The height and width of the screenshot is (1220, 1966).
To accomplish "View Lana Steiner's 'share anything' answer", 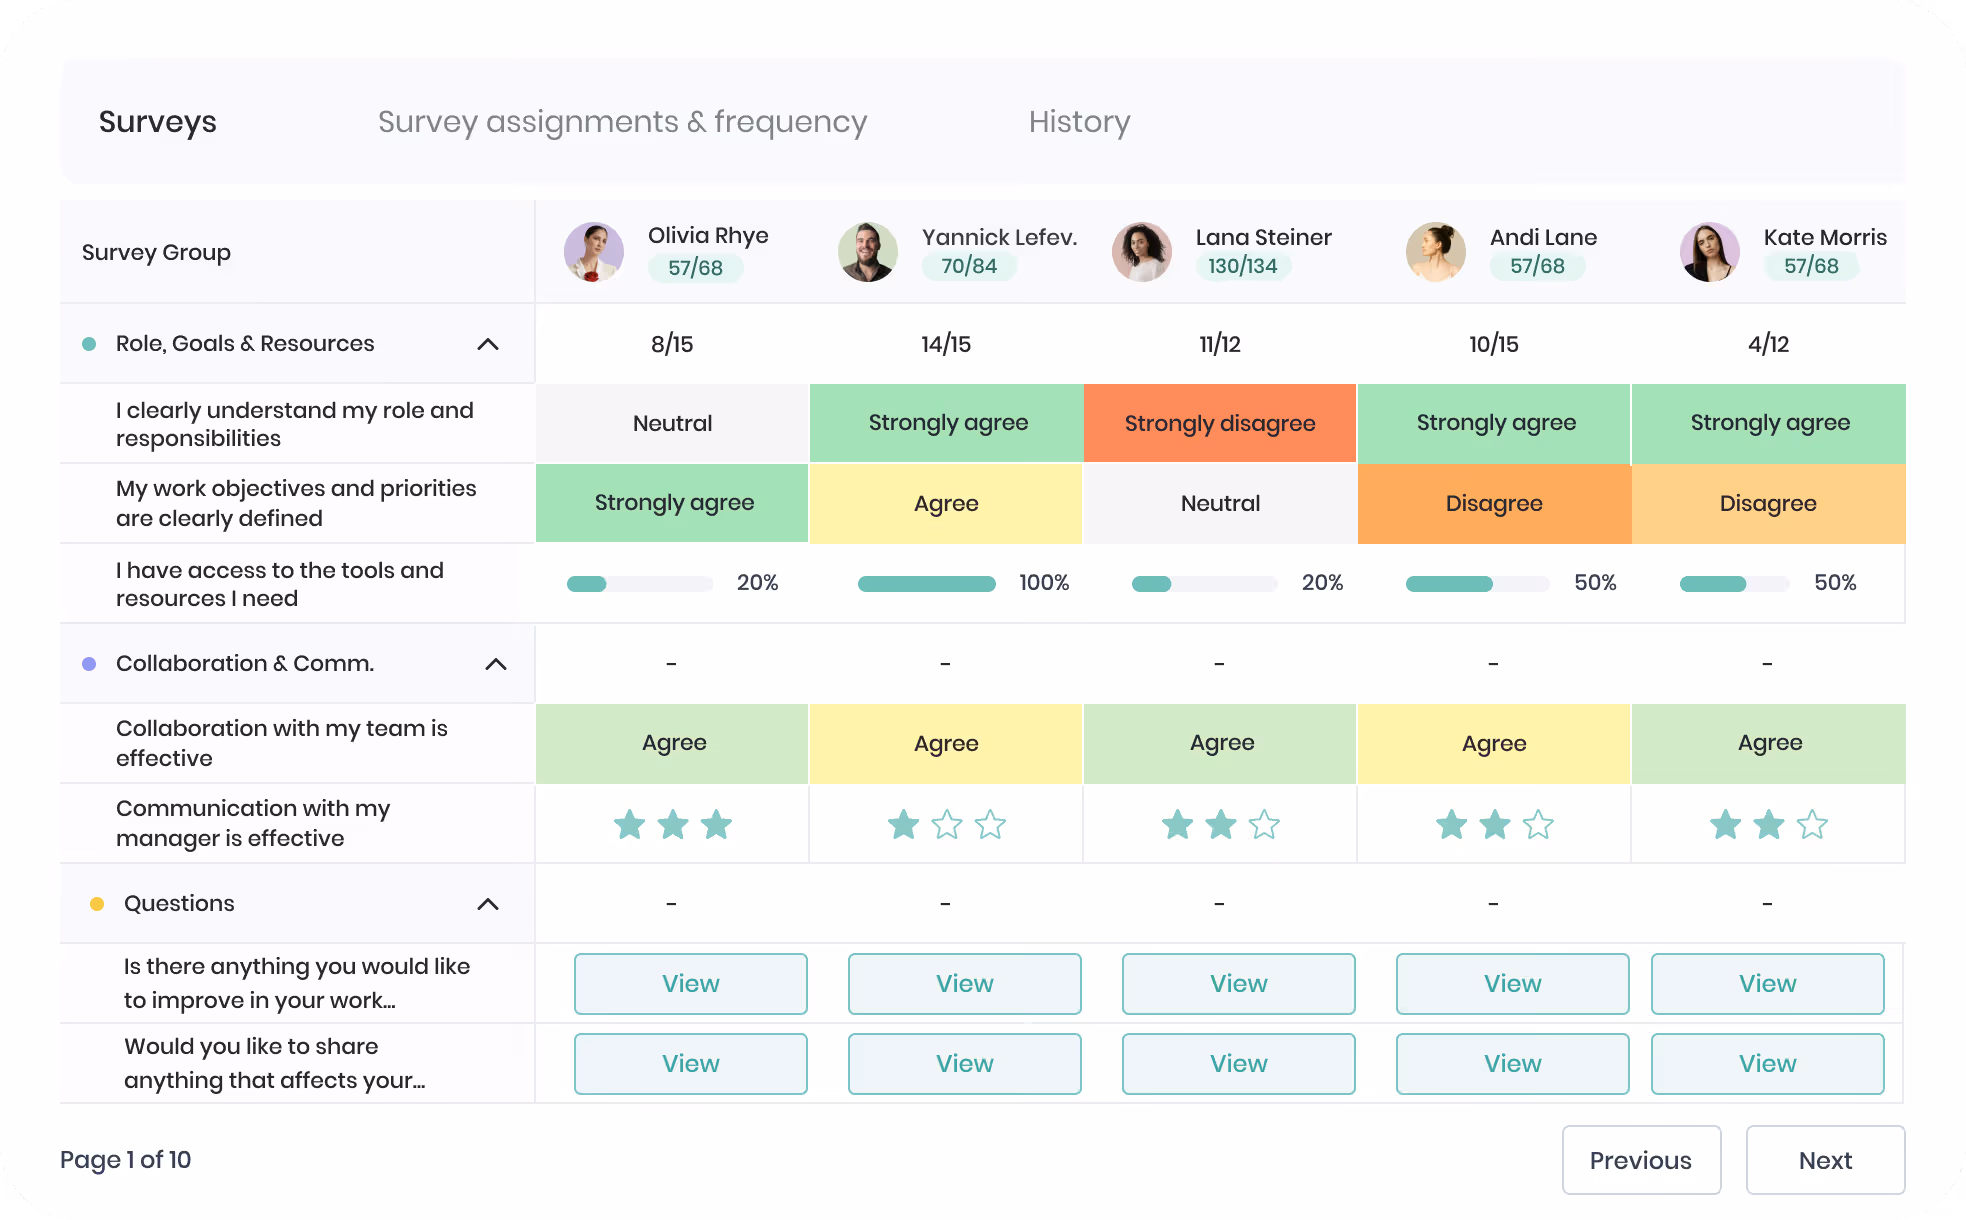I will (1239, 1064).
